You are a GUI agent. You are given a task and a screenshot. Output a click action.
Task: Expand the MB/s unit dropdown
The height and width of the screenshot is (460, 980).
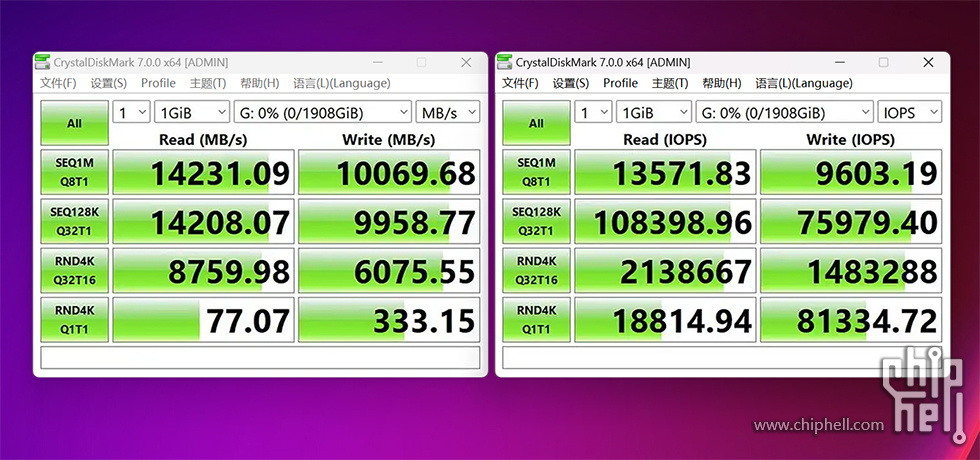point(447,113)
